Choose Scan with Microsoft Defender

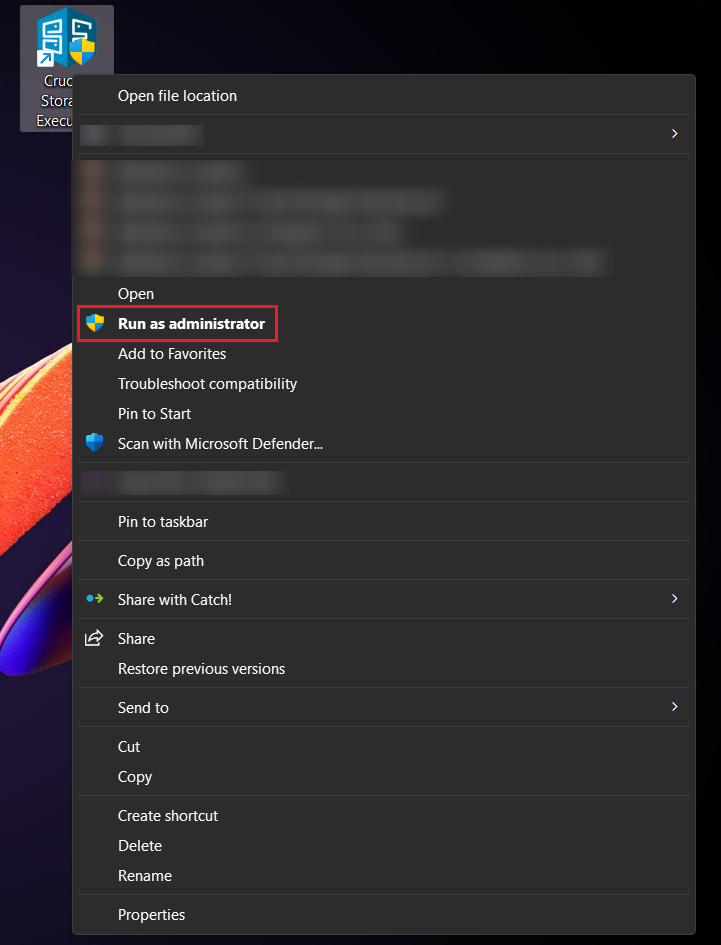point(383,444)
